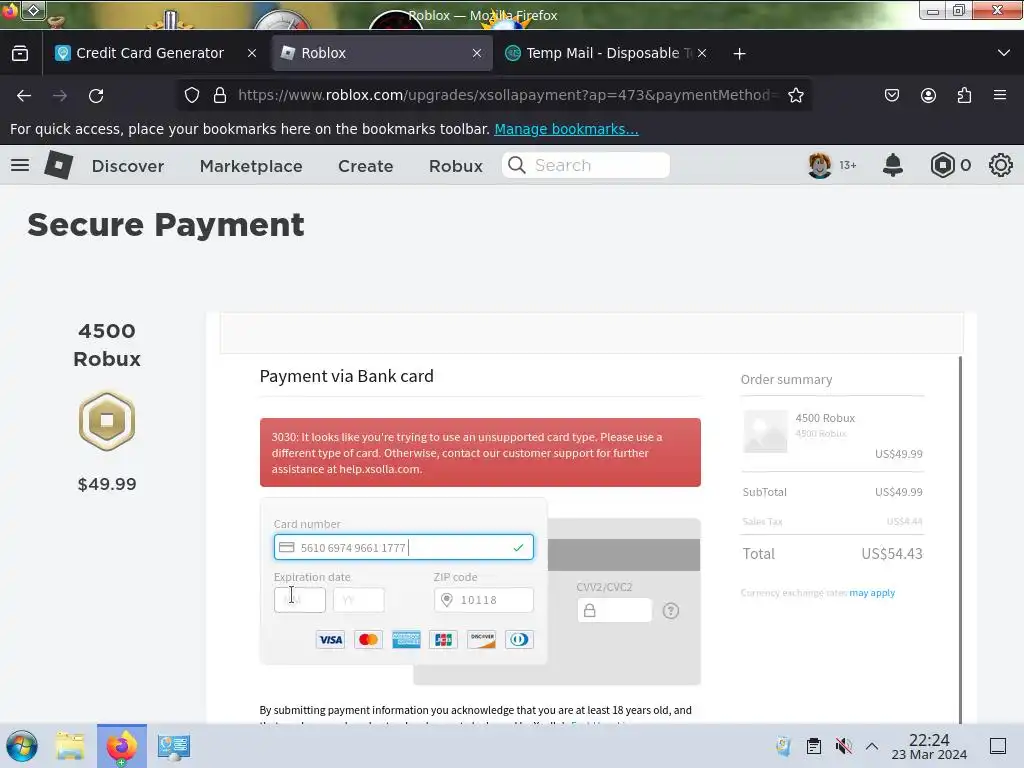Click the Firefox back arrow
Screen dimensions: 1024x768
24,95
